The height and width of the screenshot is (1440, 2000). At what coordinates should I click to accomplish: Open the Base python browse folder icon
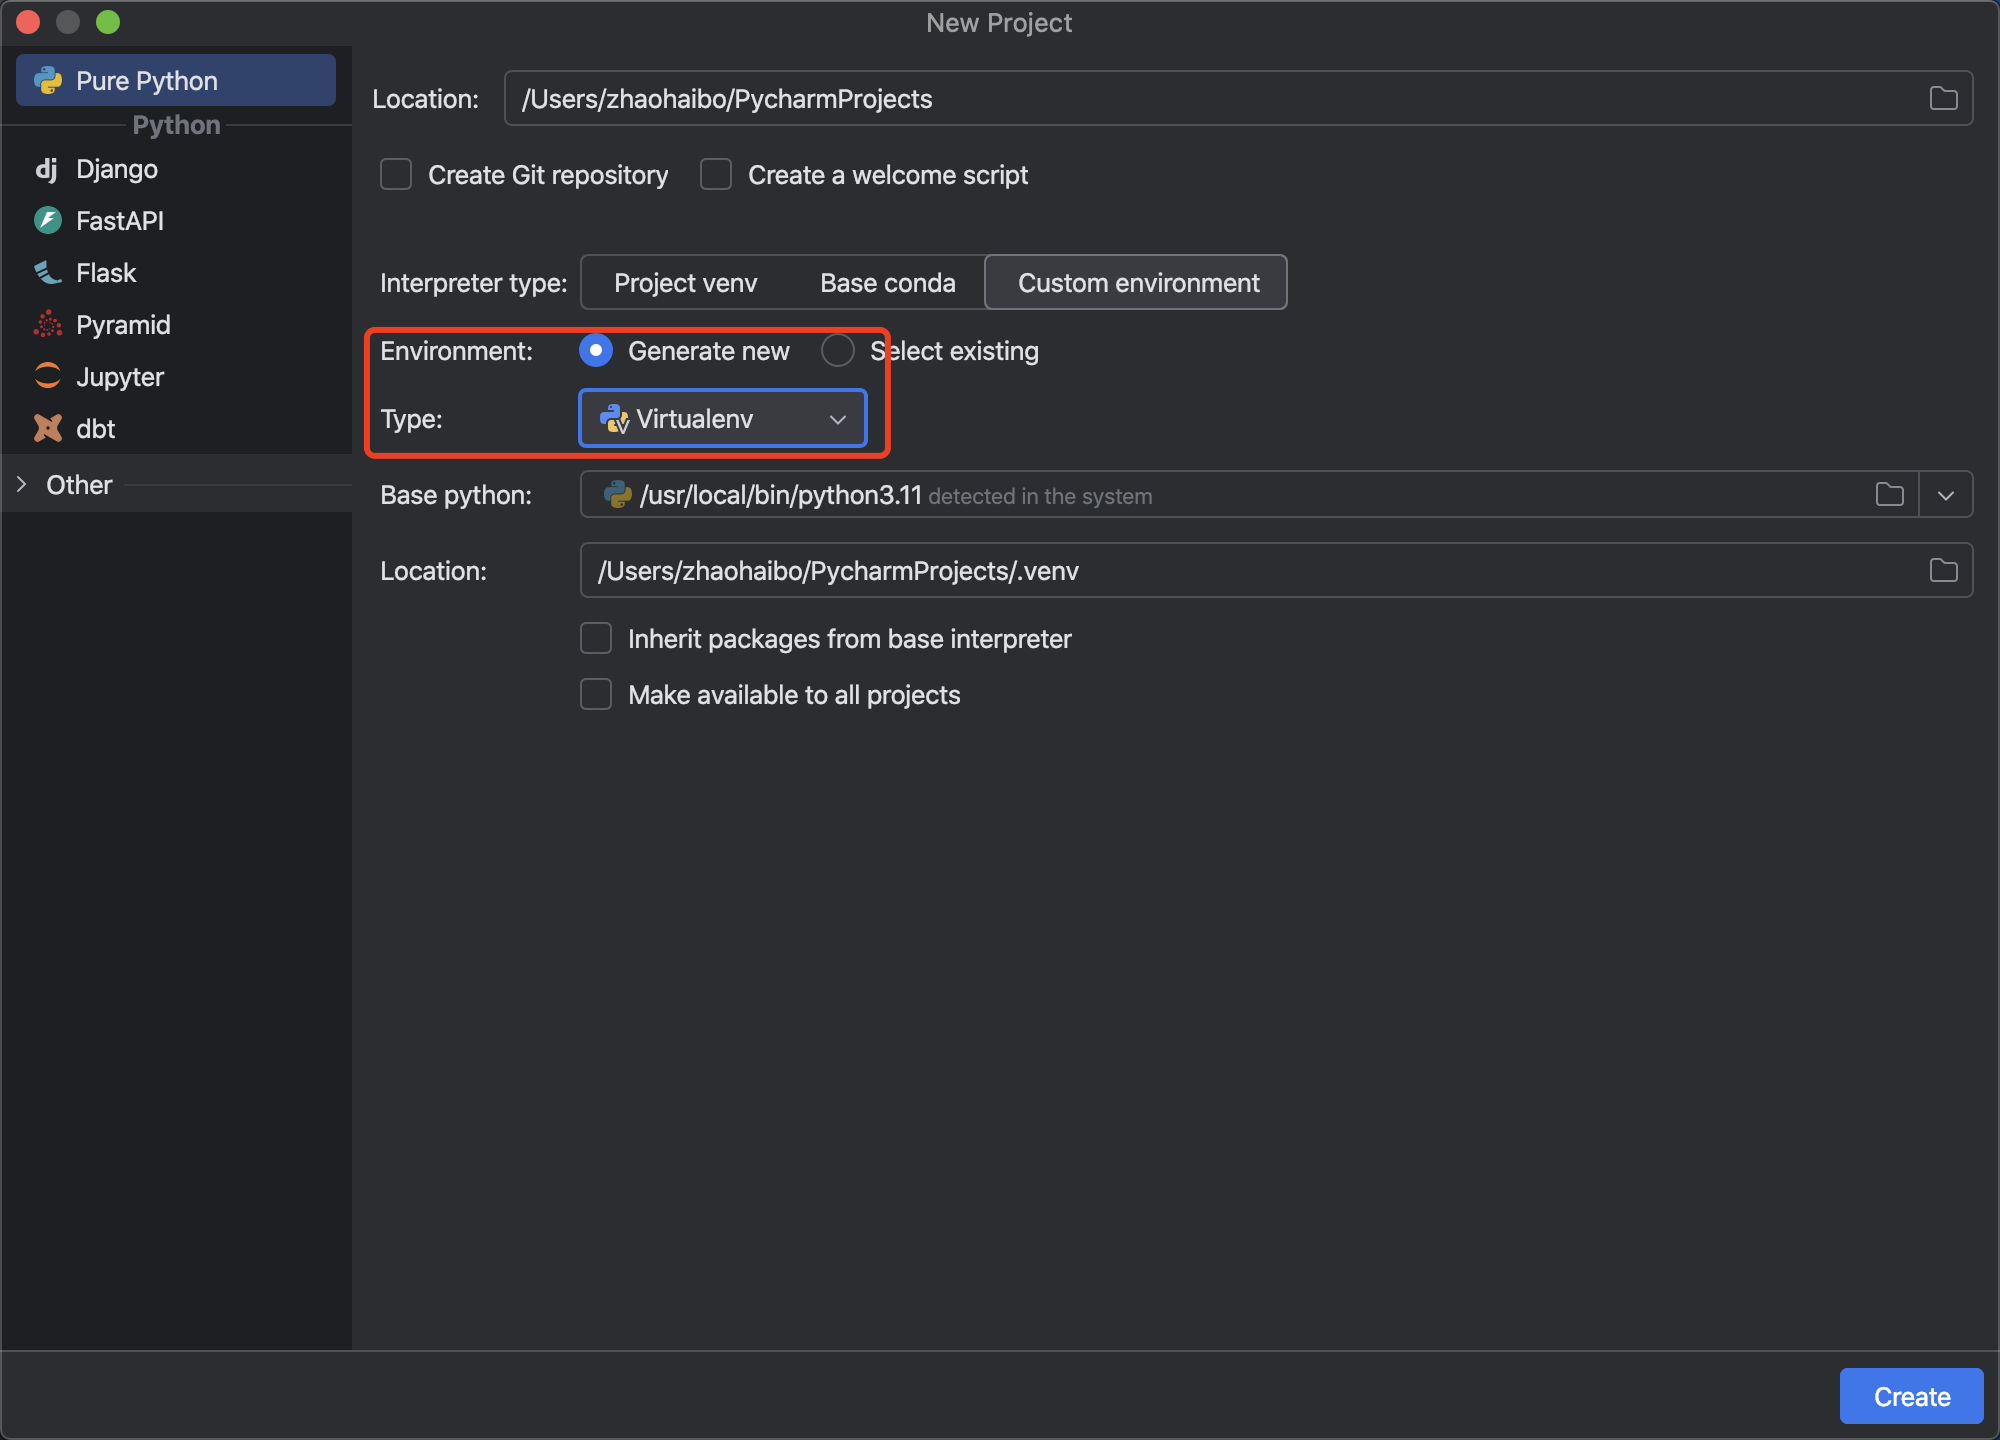click(x=1889, y=494)
